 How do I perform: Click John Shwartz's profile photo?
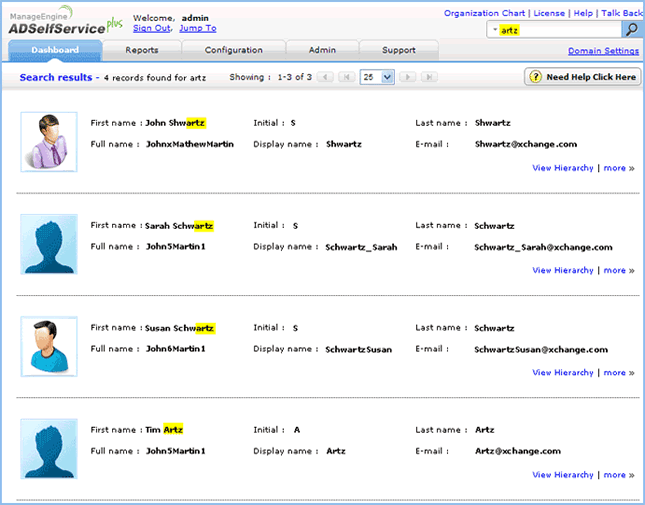pos(49,140)
